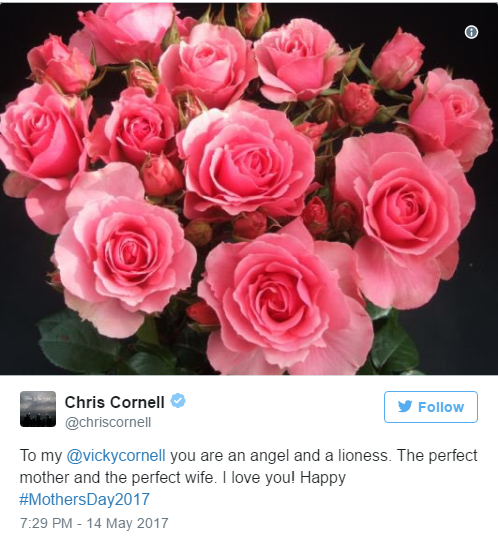
Task: Open Chris Cornell's profile avatar thumbnail
Action: (38, 409)
